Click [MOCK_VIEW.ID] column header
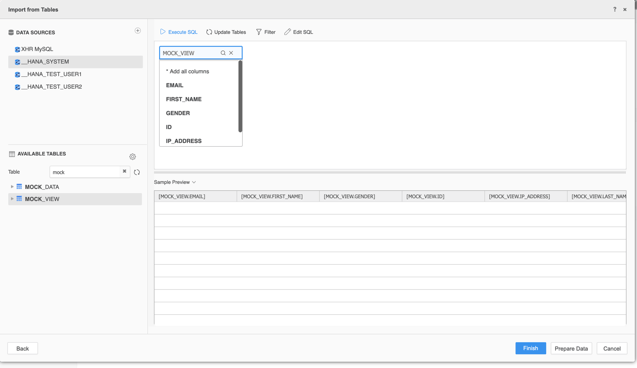 (443, 197)
